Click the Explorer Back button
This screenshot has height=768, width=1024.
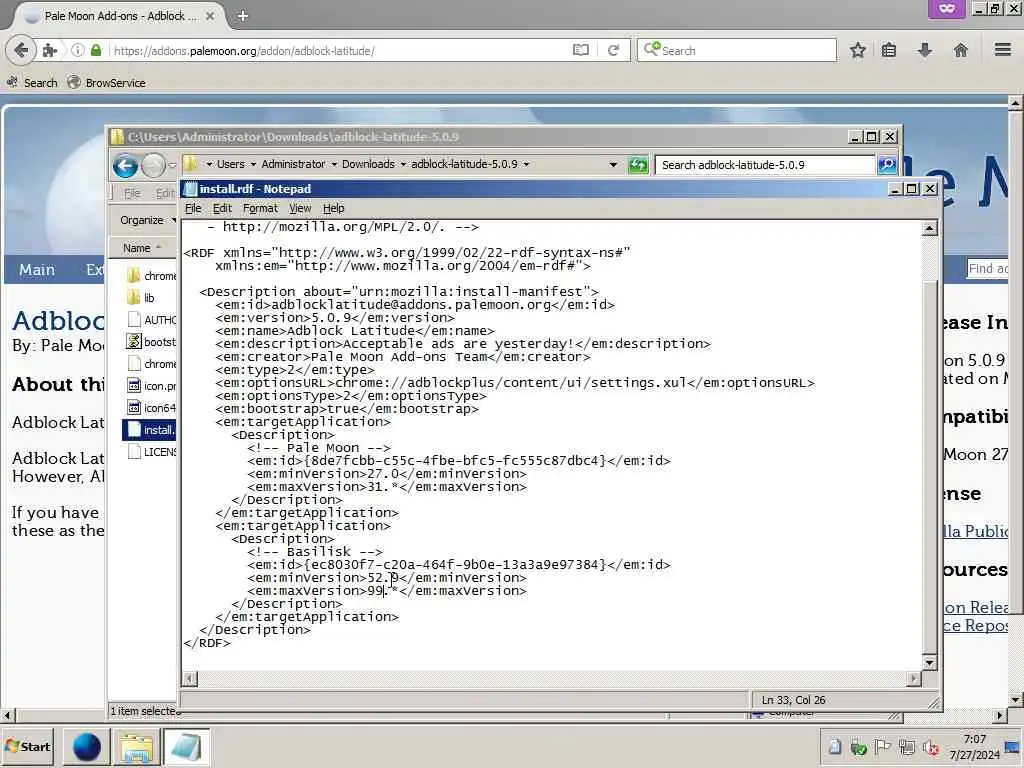[x=125, y=165]
